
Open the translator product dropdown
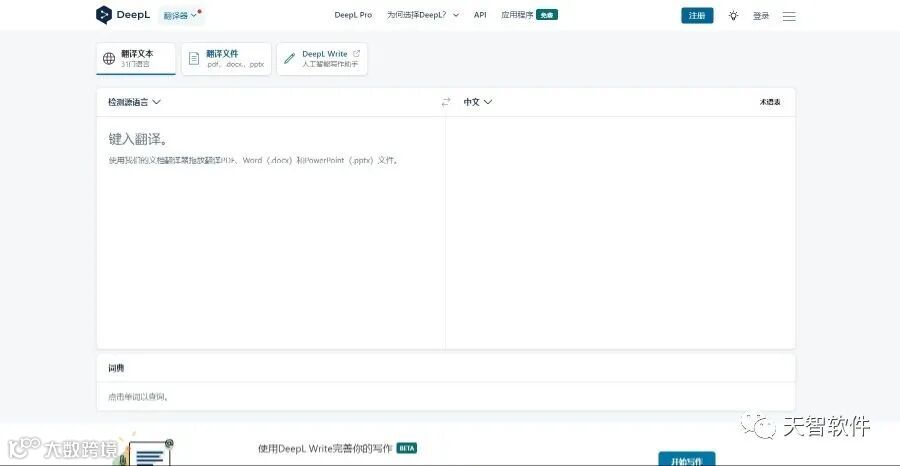[181, 15]
